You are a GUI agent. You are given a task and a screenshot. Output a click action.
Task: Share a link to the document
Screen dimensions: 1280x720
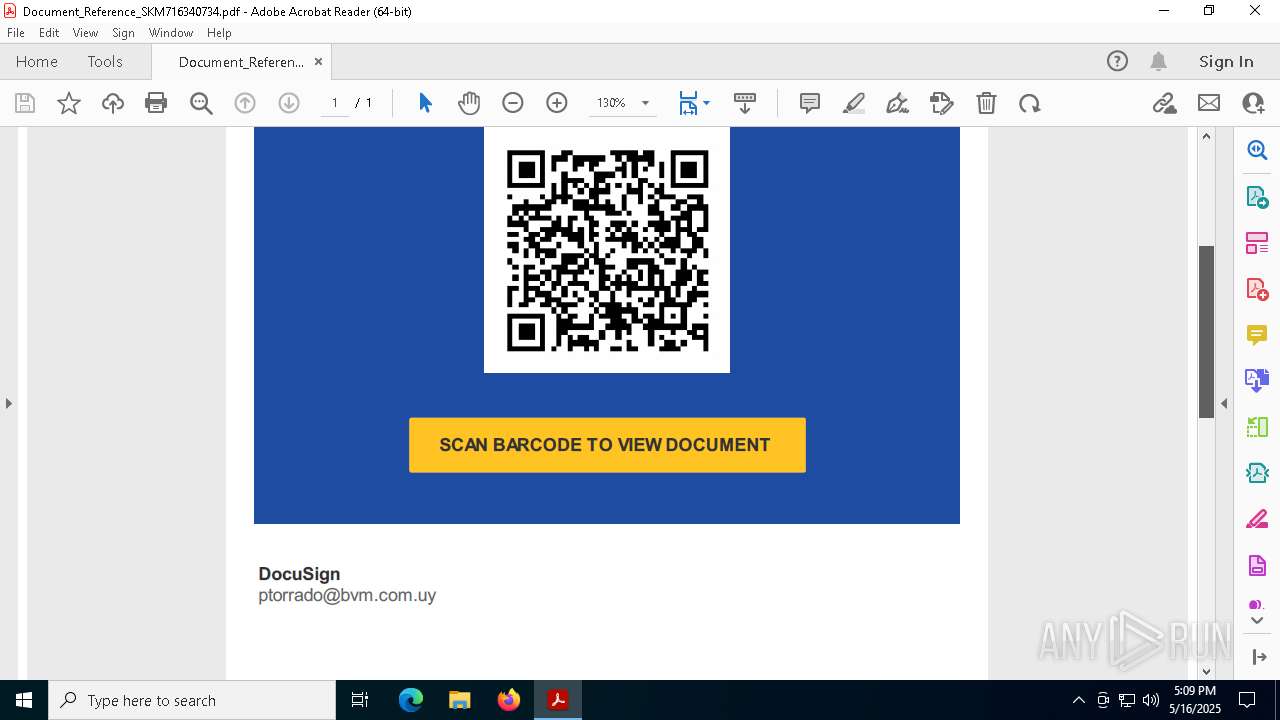pos(1165,103)
